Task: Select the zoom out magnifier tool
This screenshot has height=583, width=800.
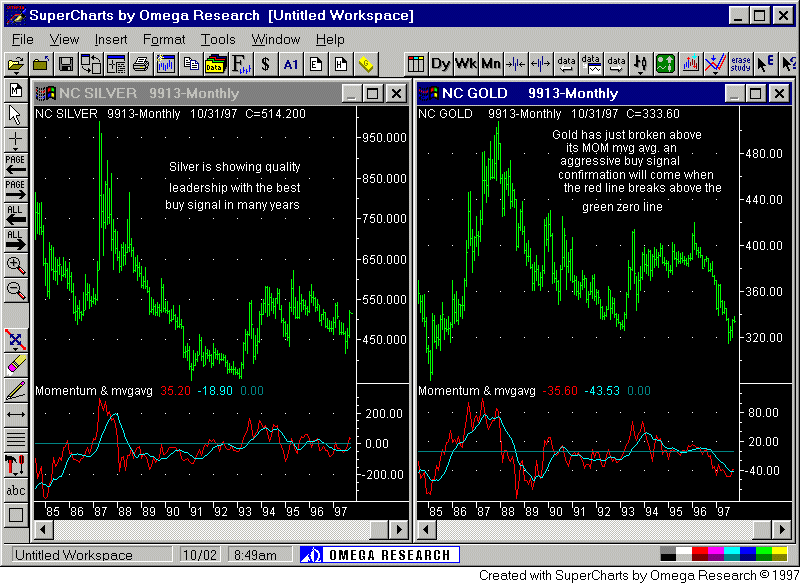Action: (16, 290)
